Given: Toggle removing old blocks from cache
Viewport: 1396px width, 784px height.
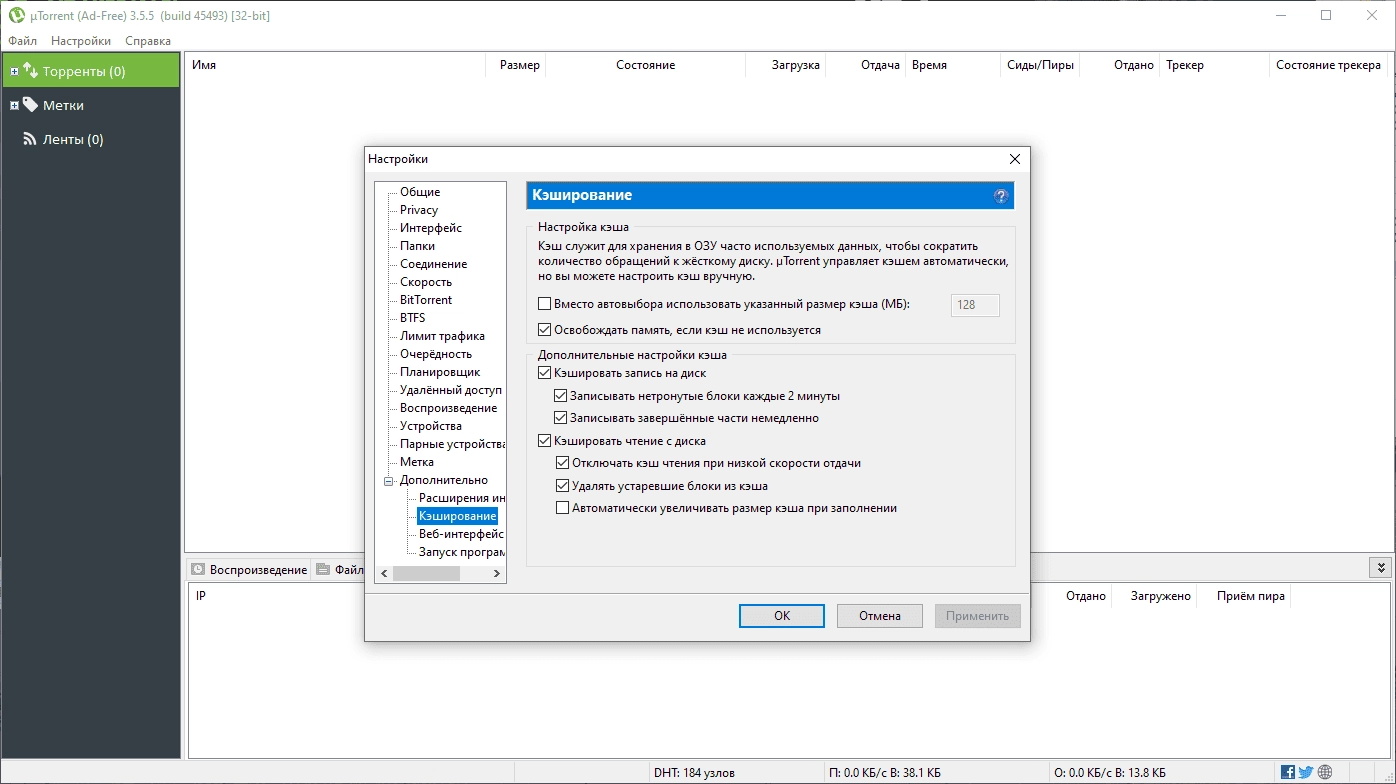Looking at the screenshot, I should click(562, 486).
